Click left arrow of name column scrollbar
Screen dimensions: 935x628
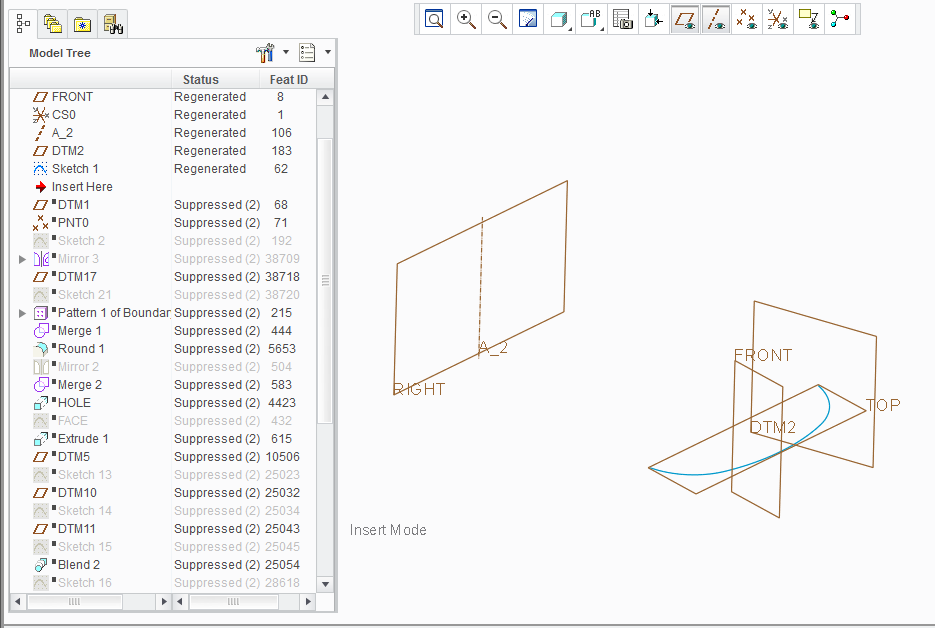(17, 601)
